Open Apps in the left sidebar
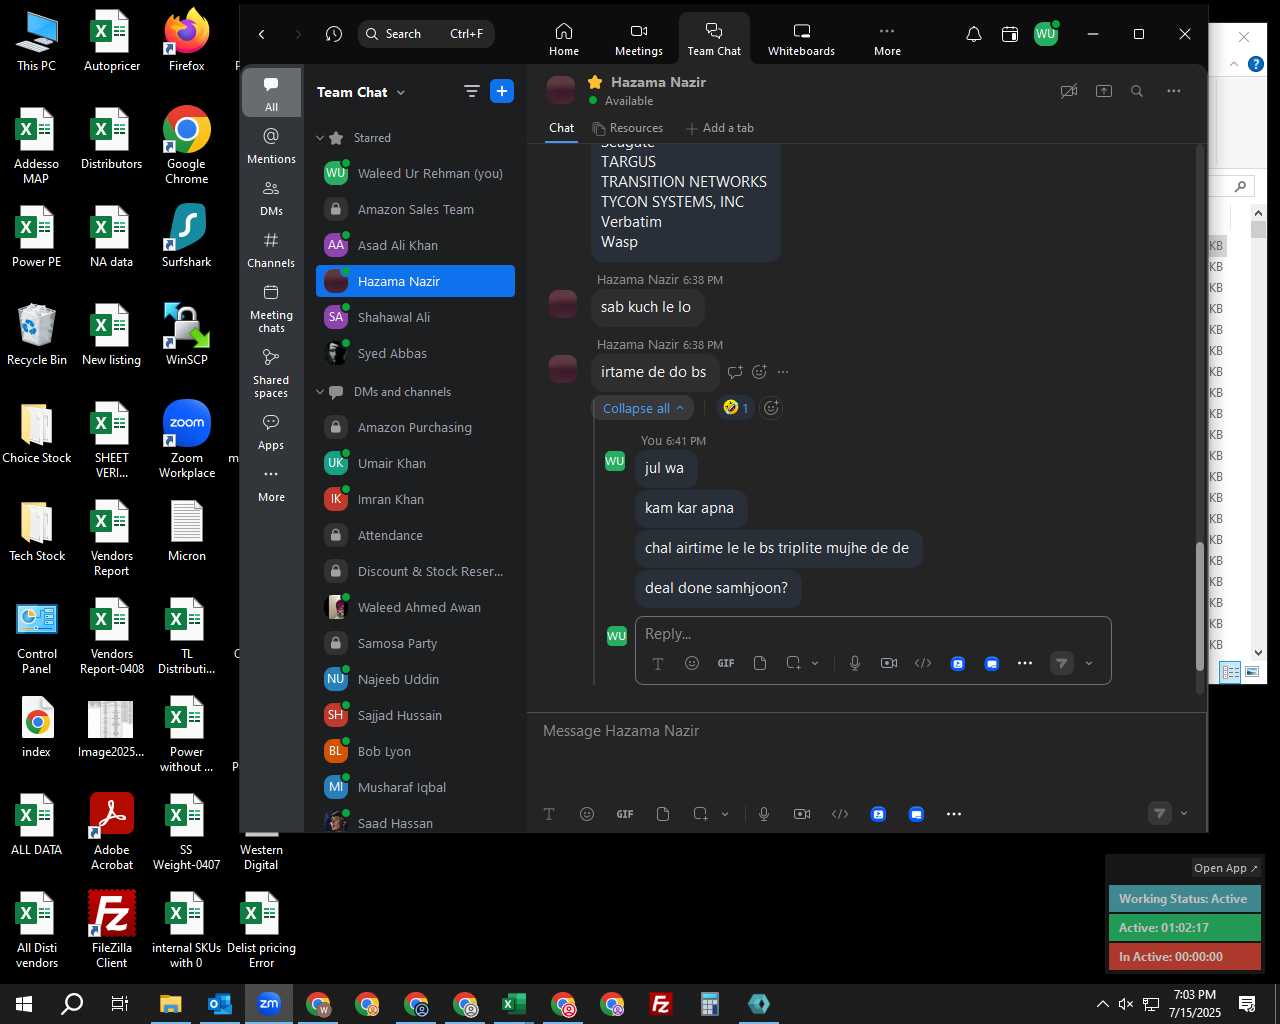This screenshot has width=1280, height=1024. coord(271,432)
